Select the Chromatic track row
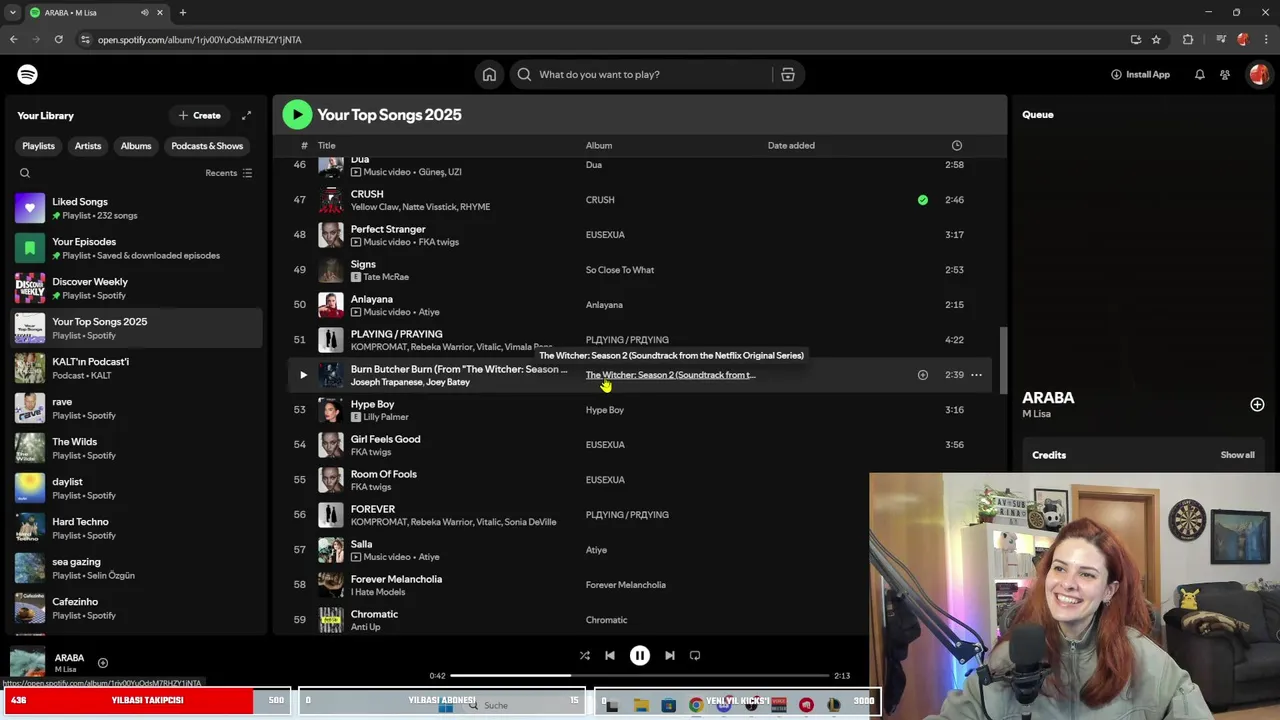Image resolution: width=1280 pixels, height=720 pixels. click(640, 620)
